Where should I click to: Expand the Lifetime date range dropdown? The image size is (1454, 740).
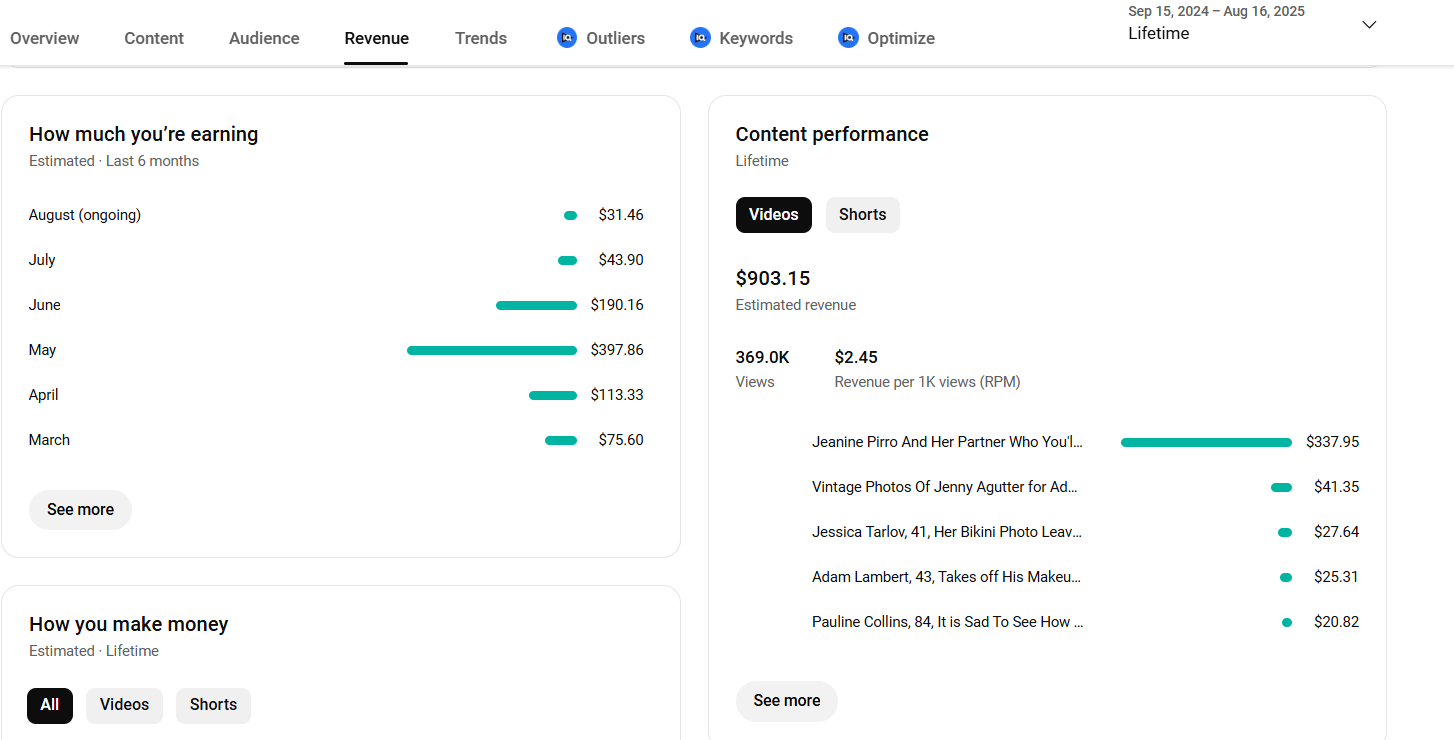1369,25
